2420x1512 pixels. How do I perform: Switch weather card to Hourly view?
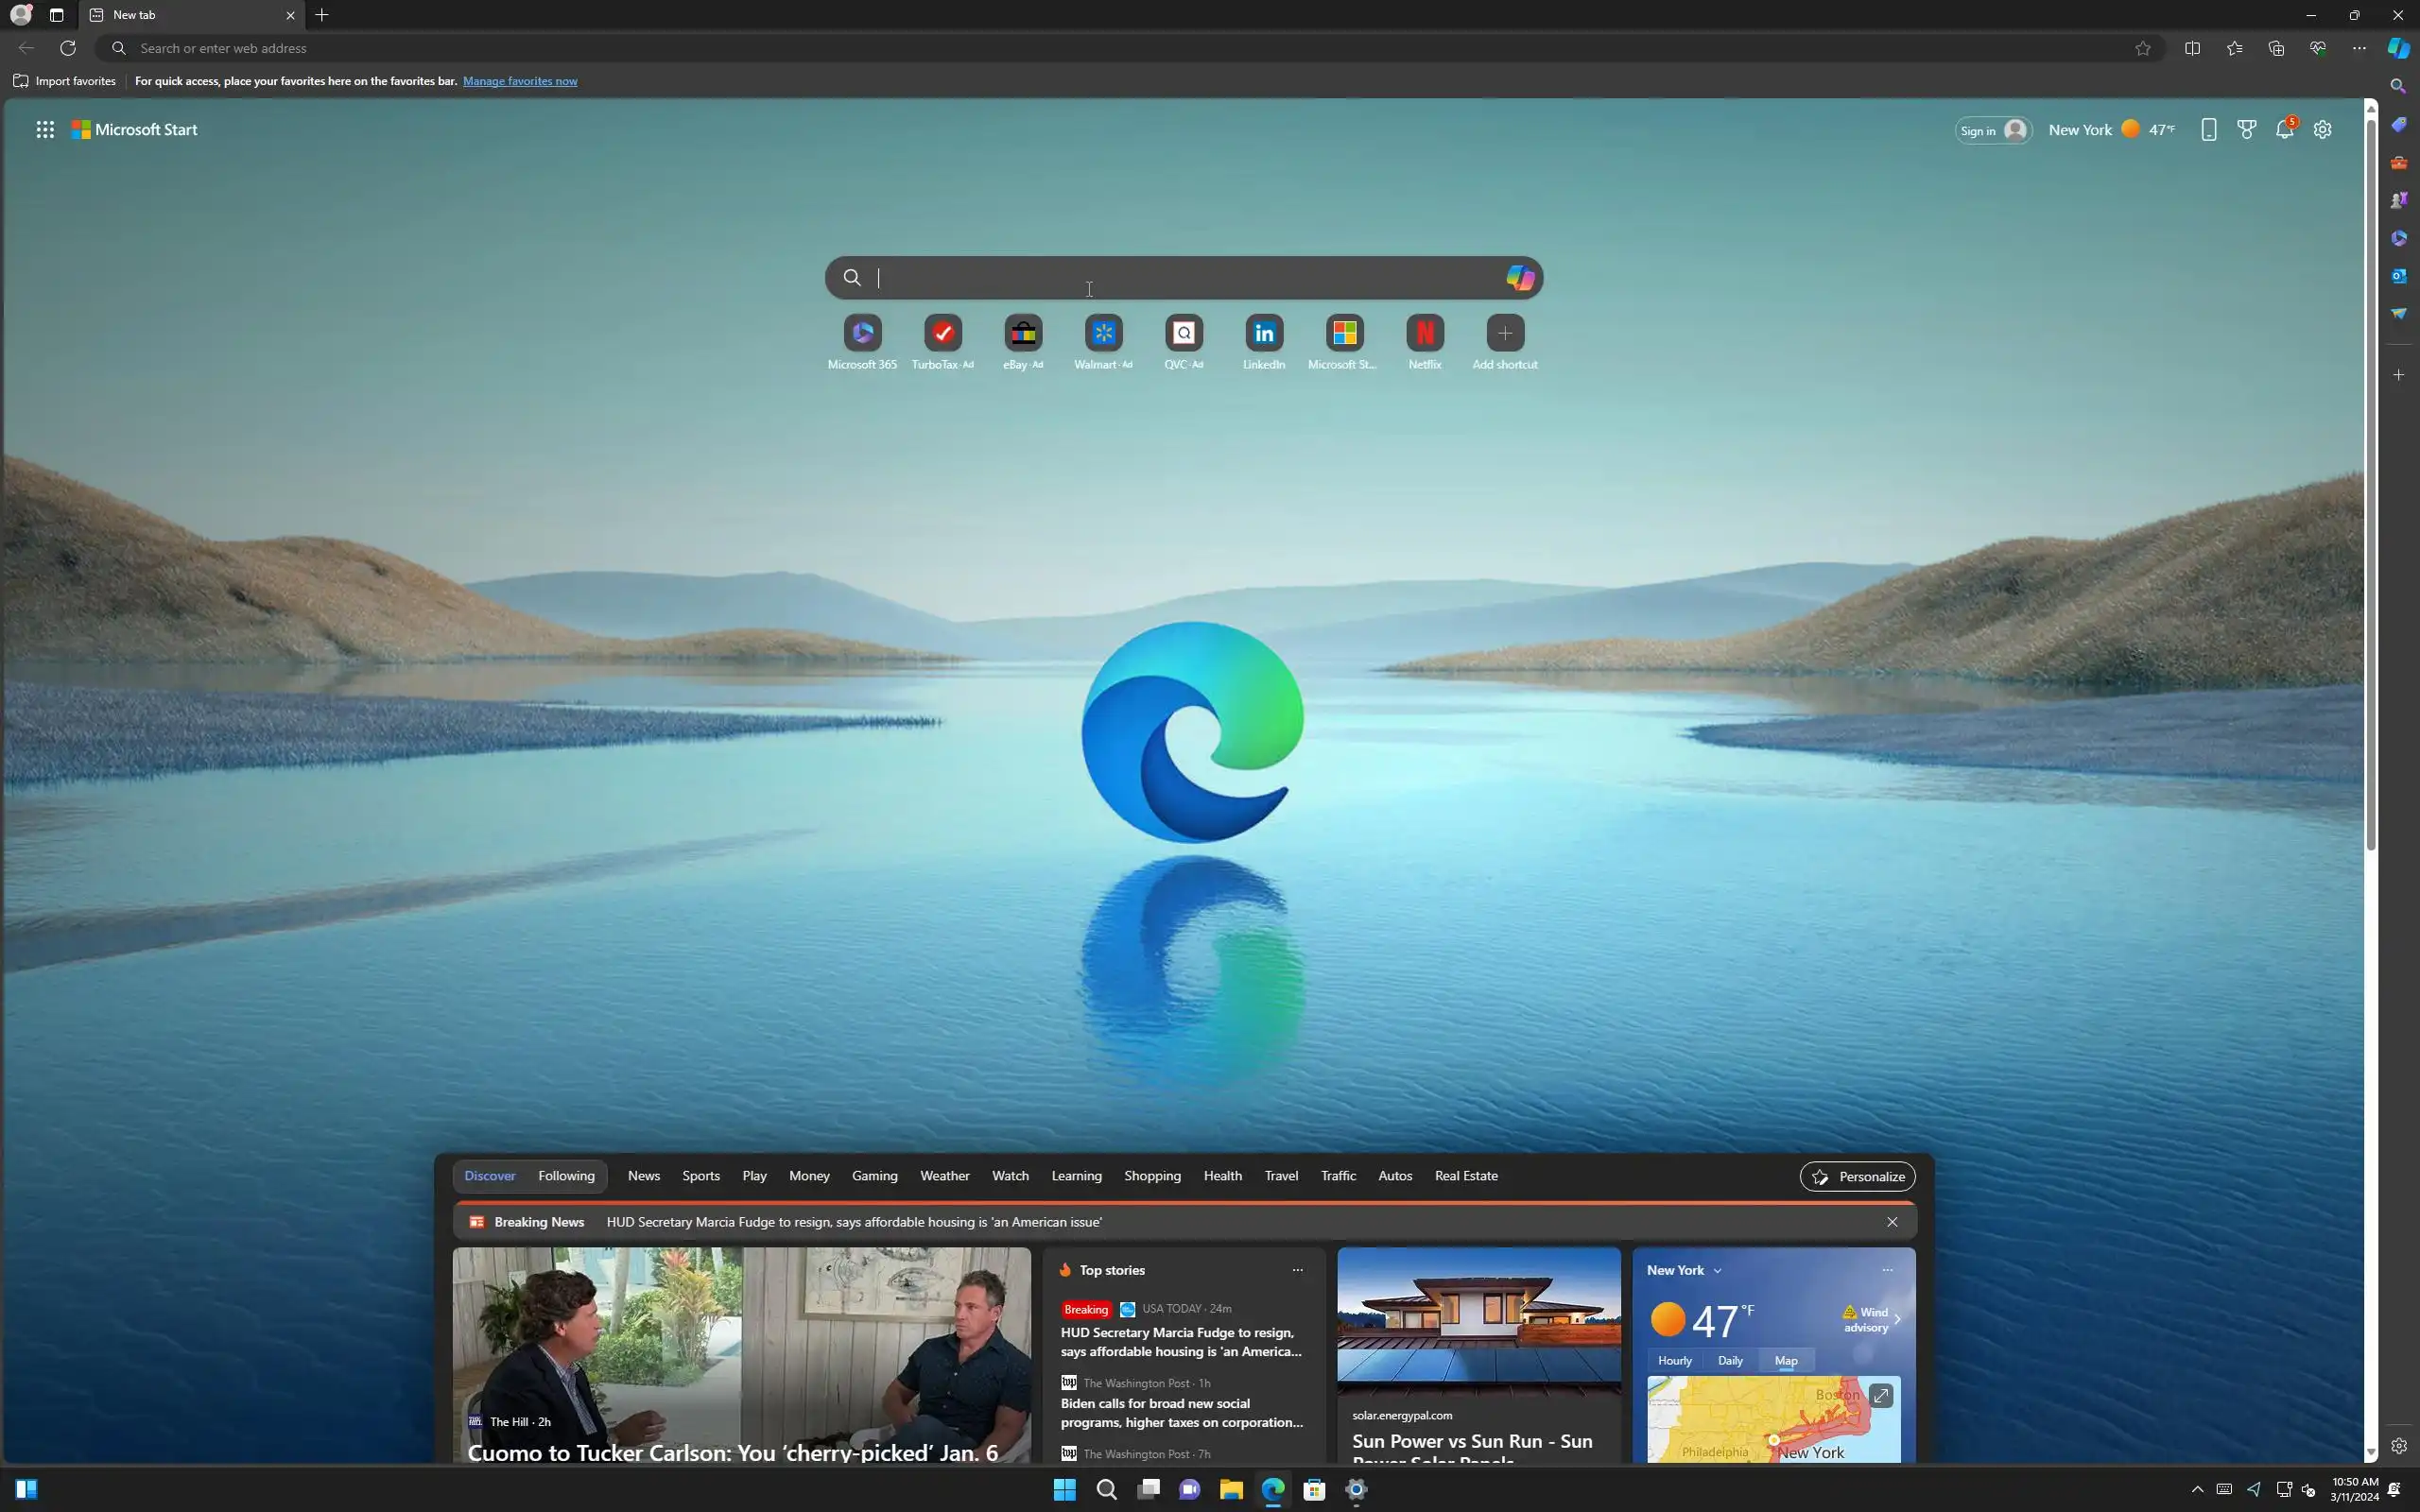[x=1674, y=1360]
